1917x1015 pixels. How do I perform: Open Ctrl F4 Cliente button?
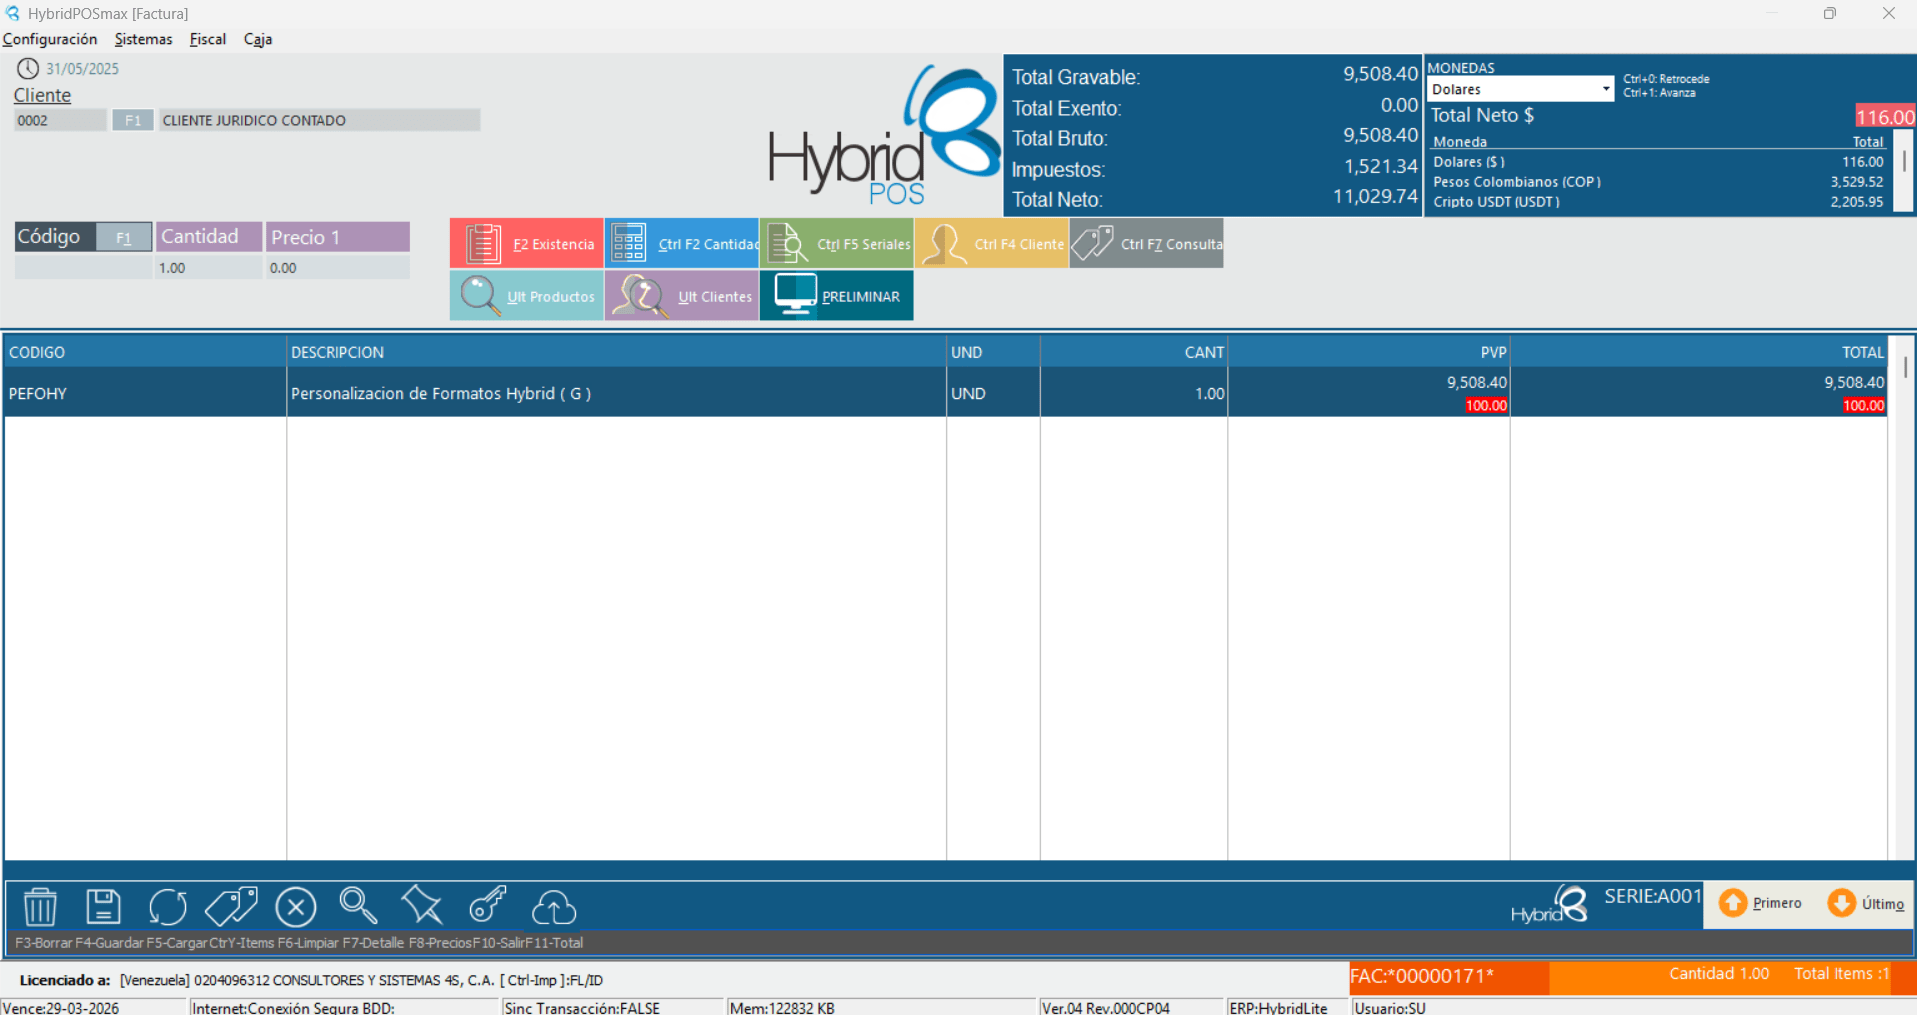(992, 244)
